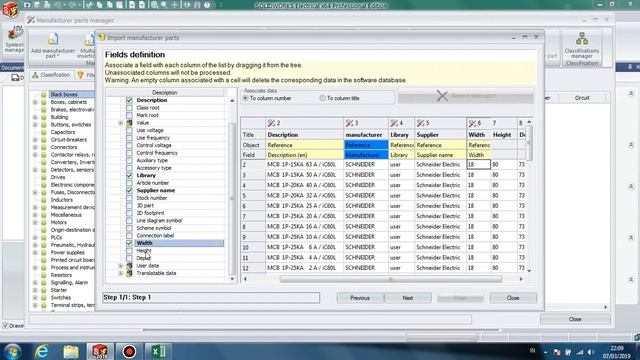Check the Height field checkbox
640x360 pixels.
pos(129,251)
